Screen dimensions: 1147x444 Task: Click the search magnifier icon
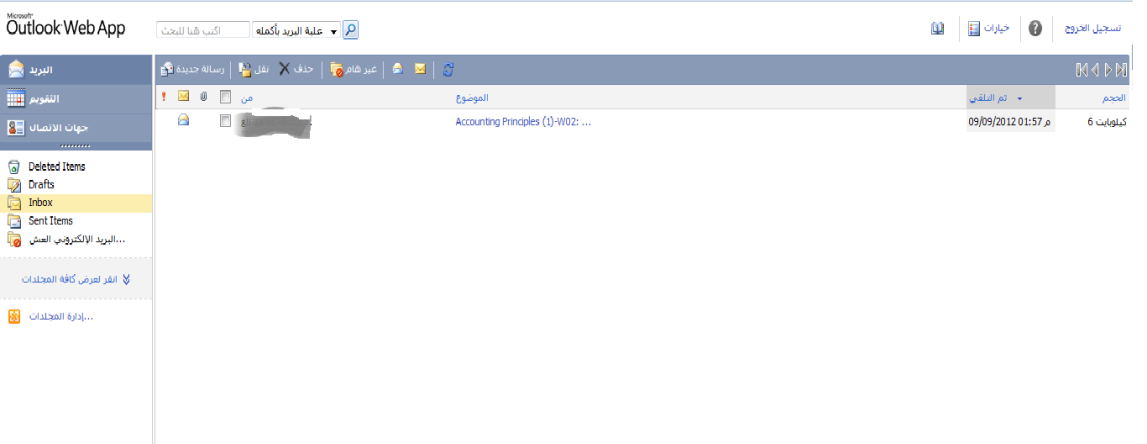pos(350,30)
